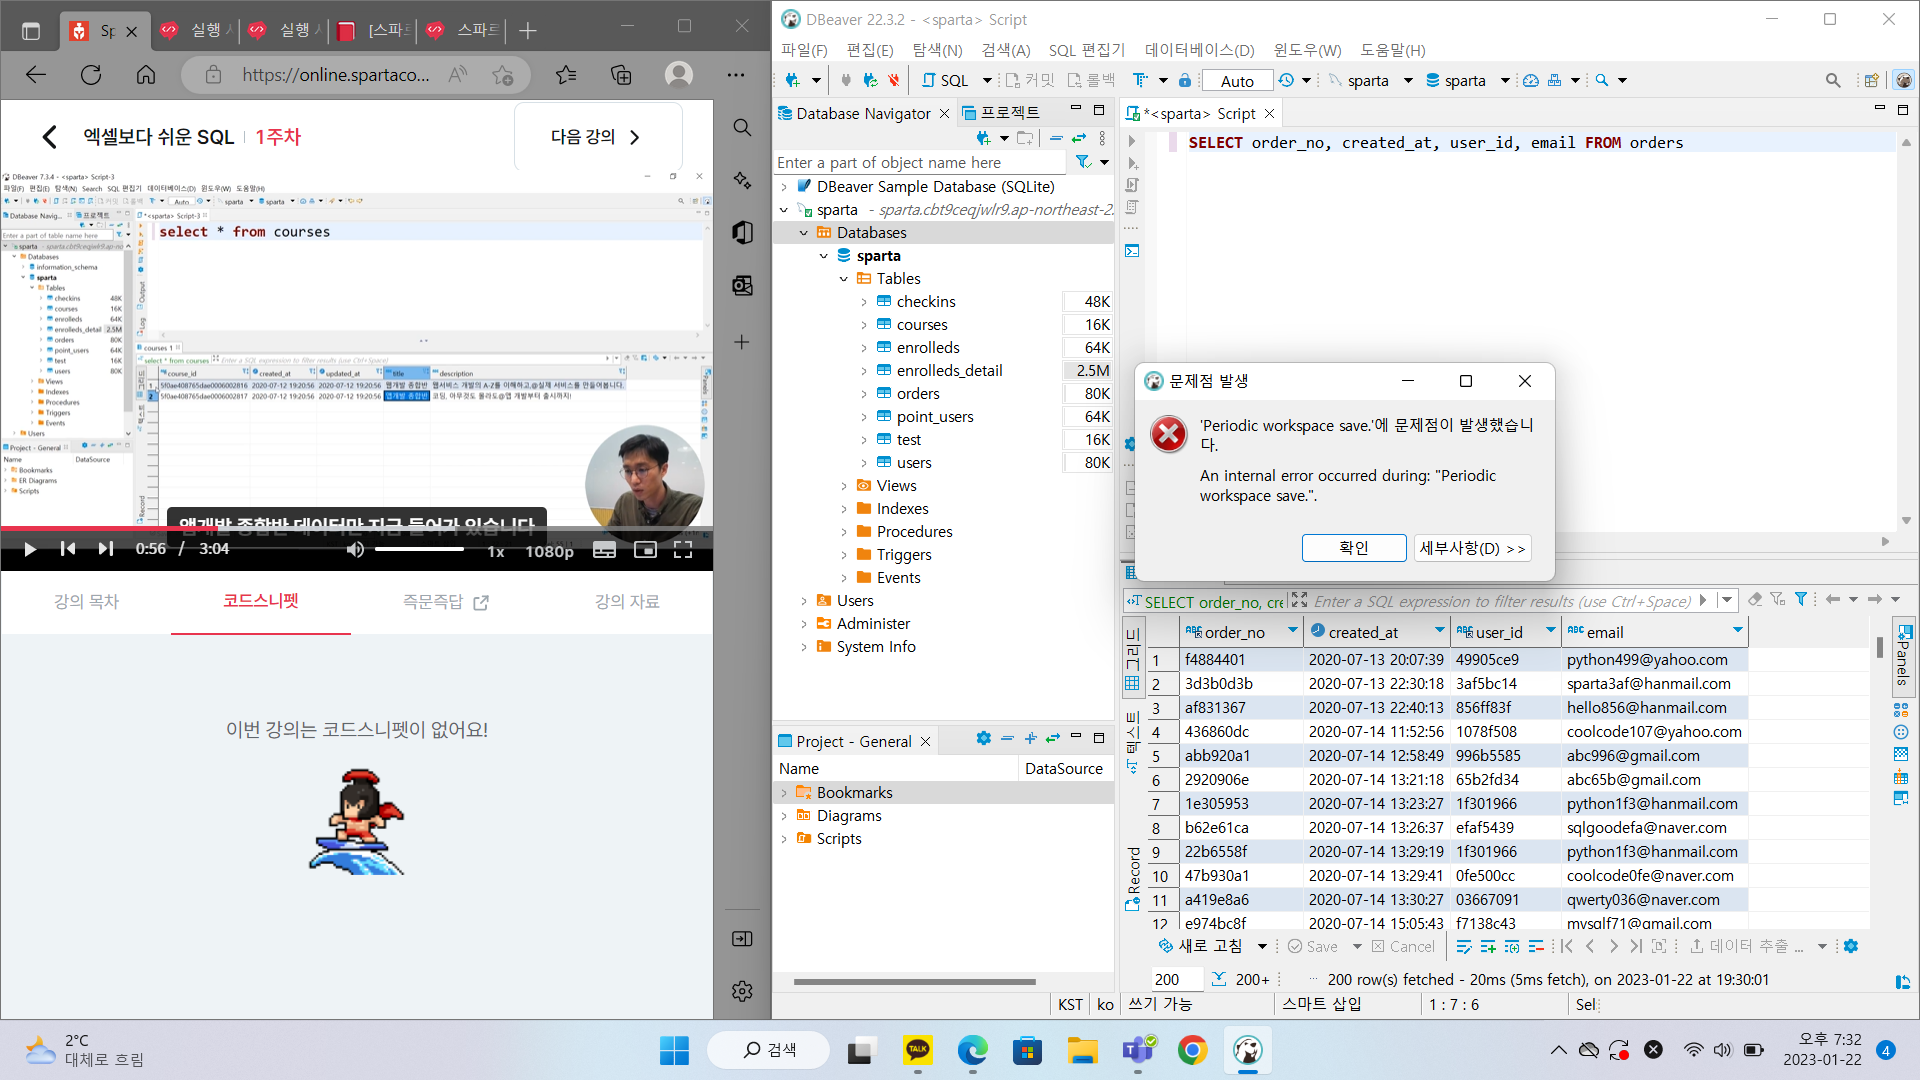
Task: Click 확인 button in the error dialog
Action: click(1354, 548)
